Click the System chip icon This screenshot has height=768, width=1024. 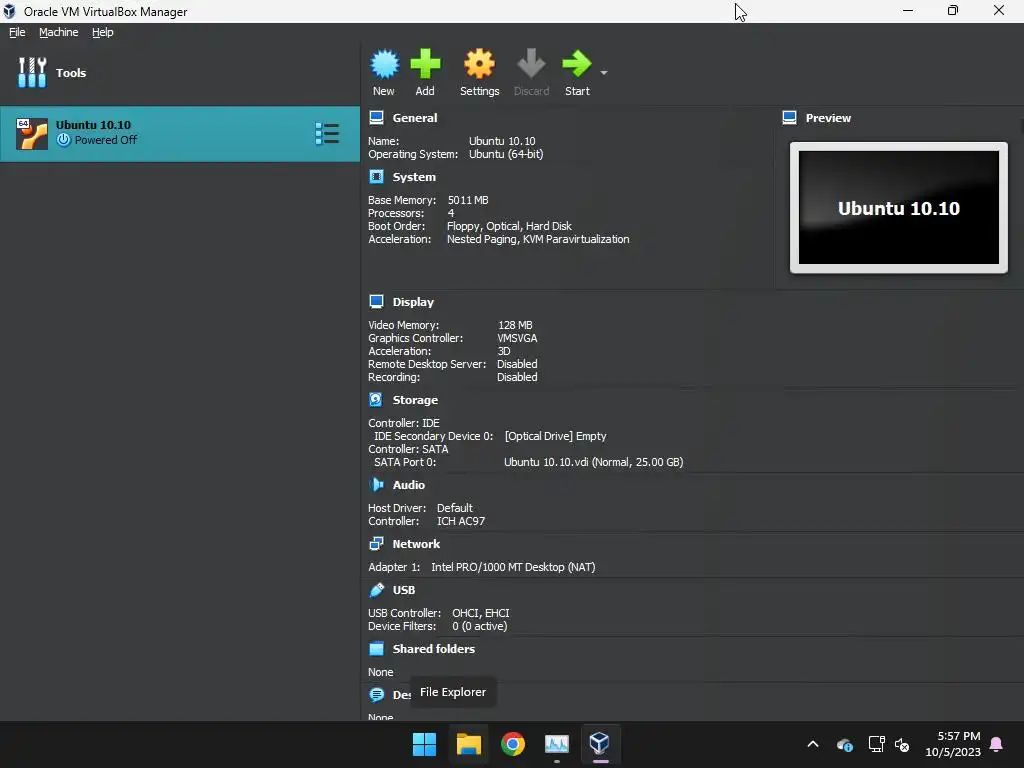pyautogui.click(x=377, y=177)
